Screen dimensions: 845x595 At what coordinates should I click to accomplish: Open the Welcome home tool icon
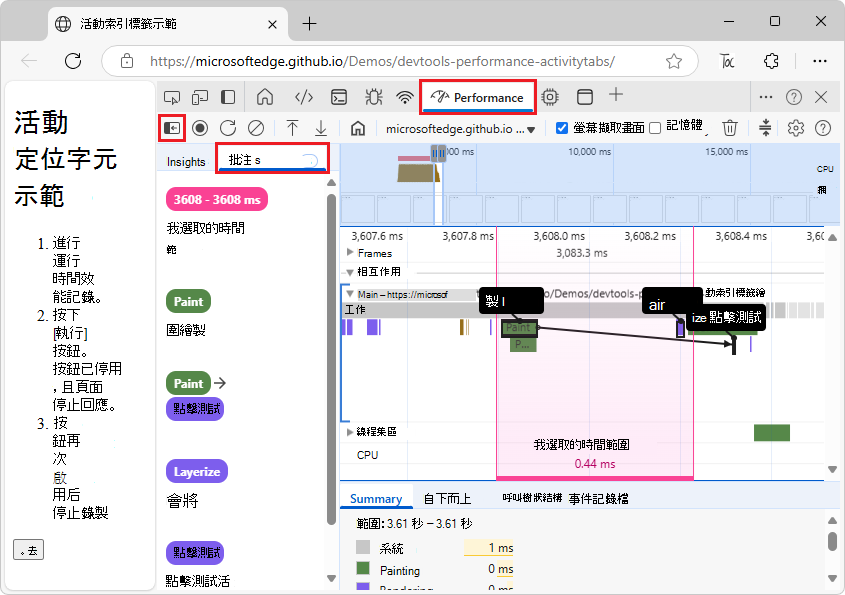(x=265, y=98)
